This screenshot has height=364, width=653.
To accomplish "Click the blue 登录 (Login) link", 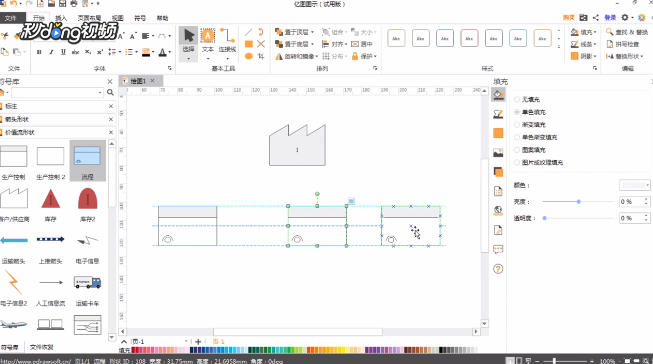I will (610, 17).
